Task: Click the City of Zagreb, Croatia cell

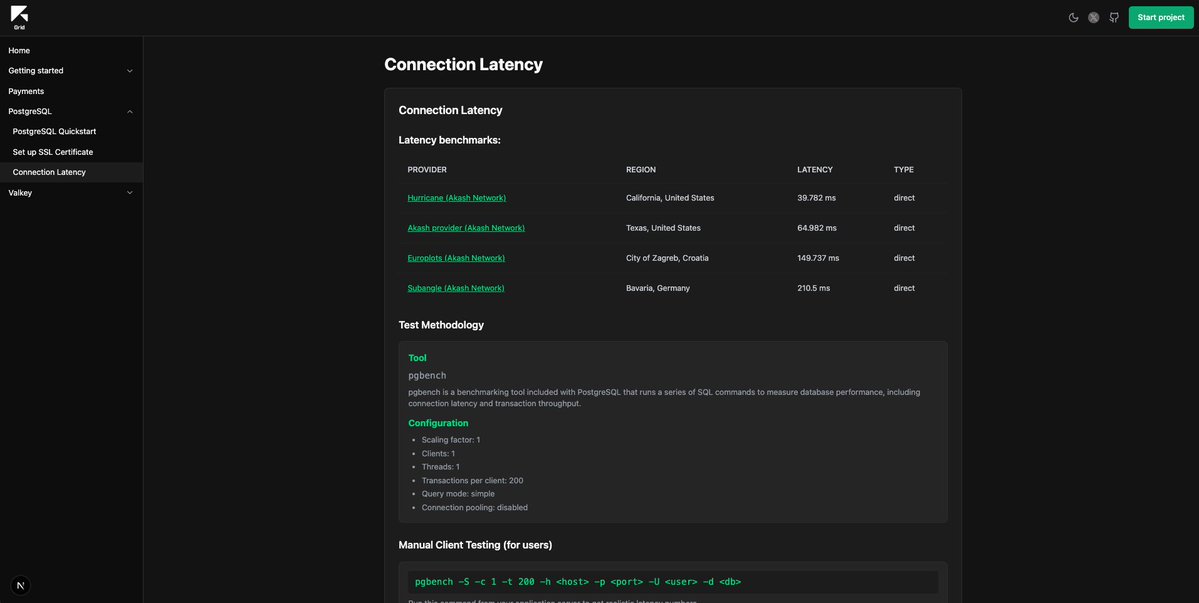Action: [x=667, y=258]
